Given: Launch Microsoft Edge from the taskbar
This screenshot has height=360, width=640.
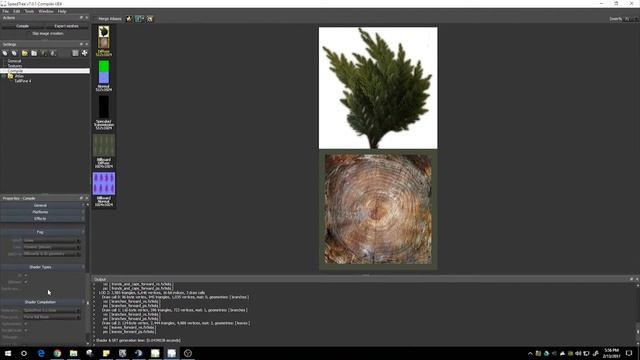Looking at the screenshot, I should click(41, 353).
